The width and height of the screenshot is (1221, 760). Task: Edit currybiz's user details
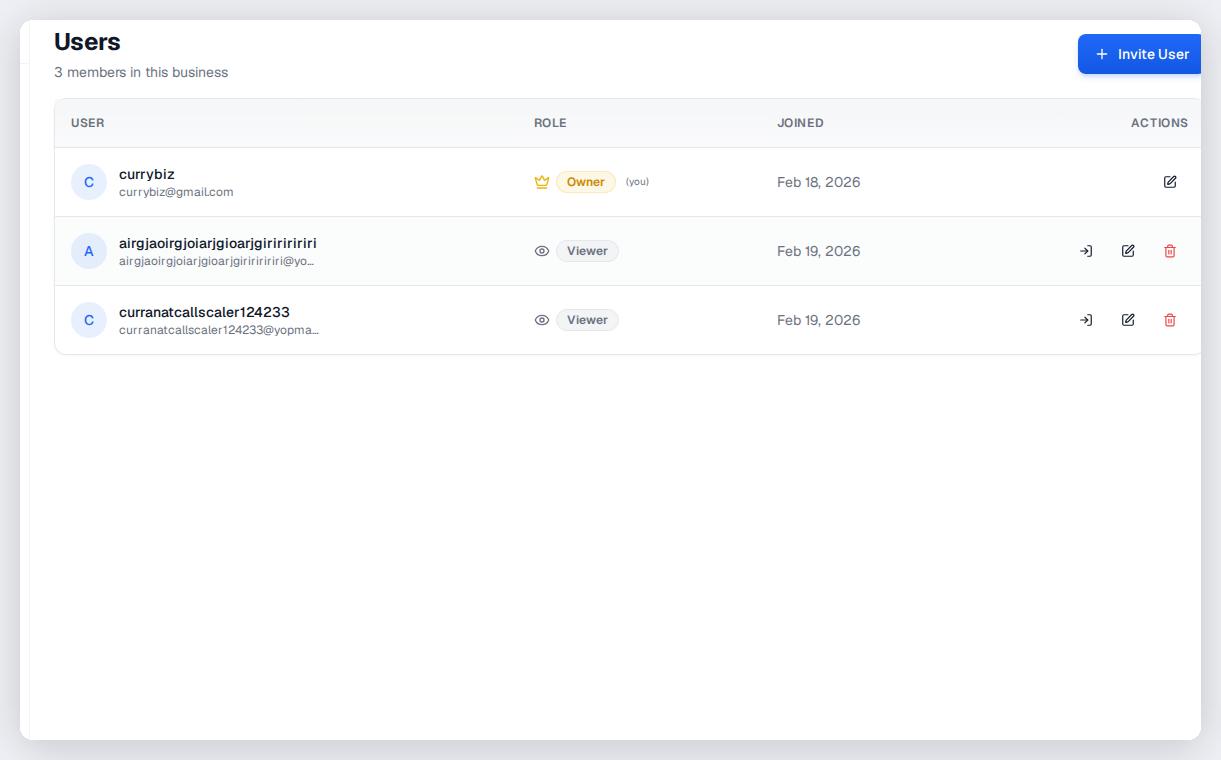point(1169,182)
